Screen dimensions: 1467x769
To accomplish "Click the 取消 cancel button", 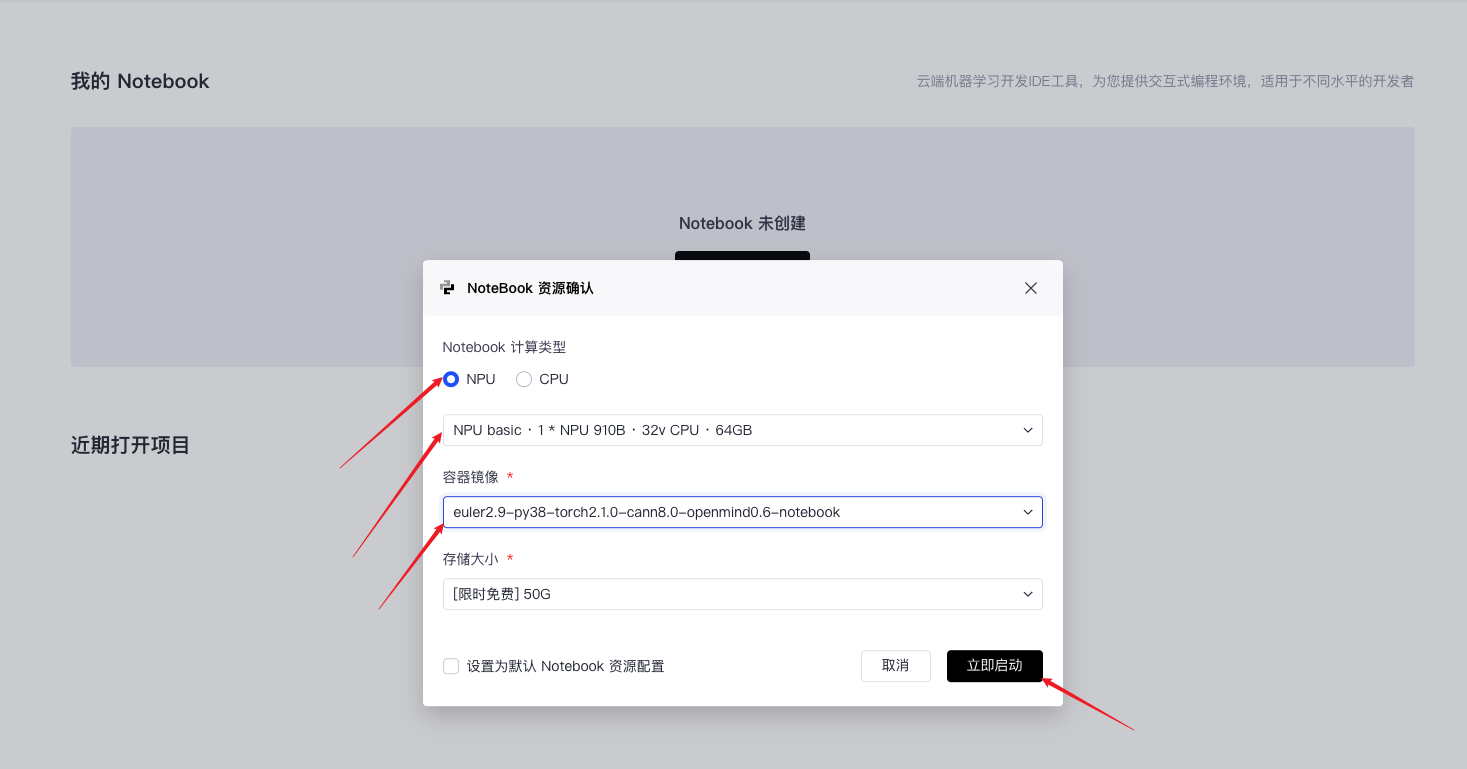I will pyautogui.click(x=895, y=666).
